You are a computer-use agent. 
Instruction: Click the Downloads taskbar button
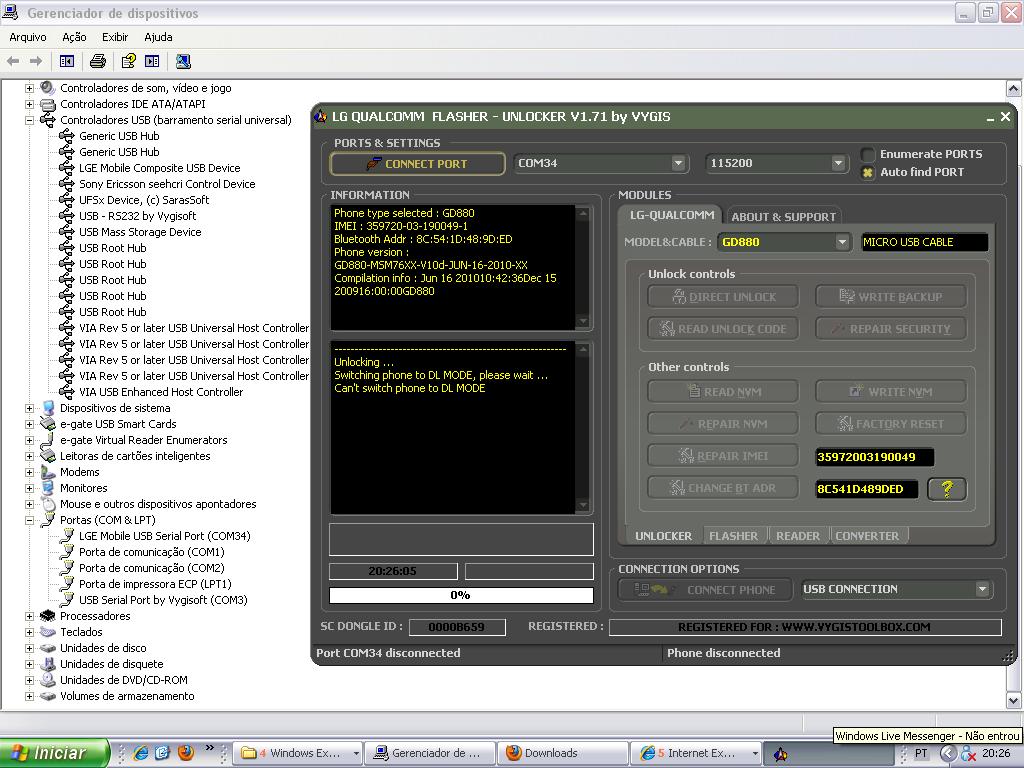(x=563, y=753)
